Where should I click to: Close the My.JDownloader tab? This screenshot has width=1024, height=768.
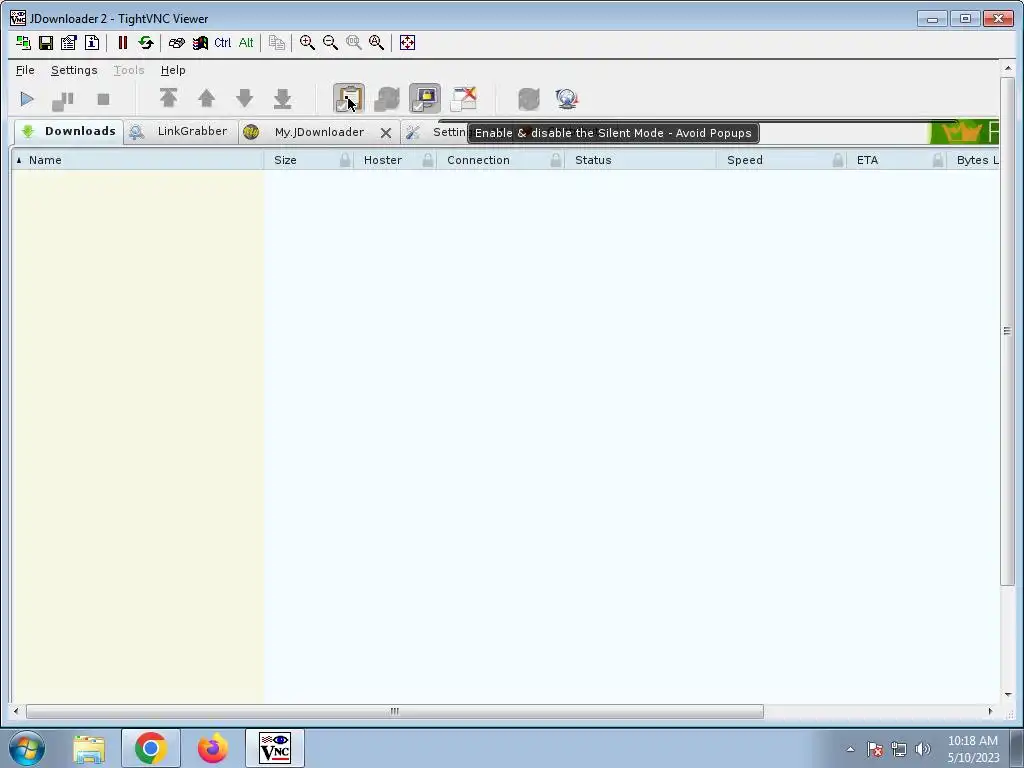click(386, 133)
